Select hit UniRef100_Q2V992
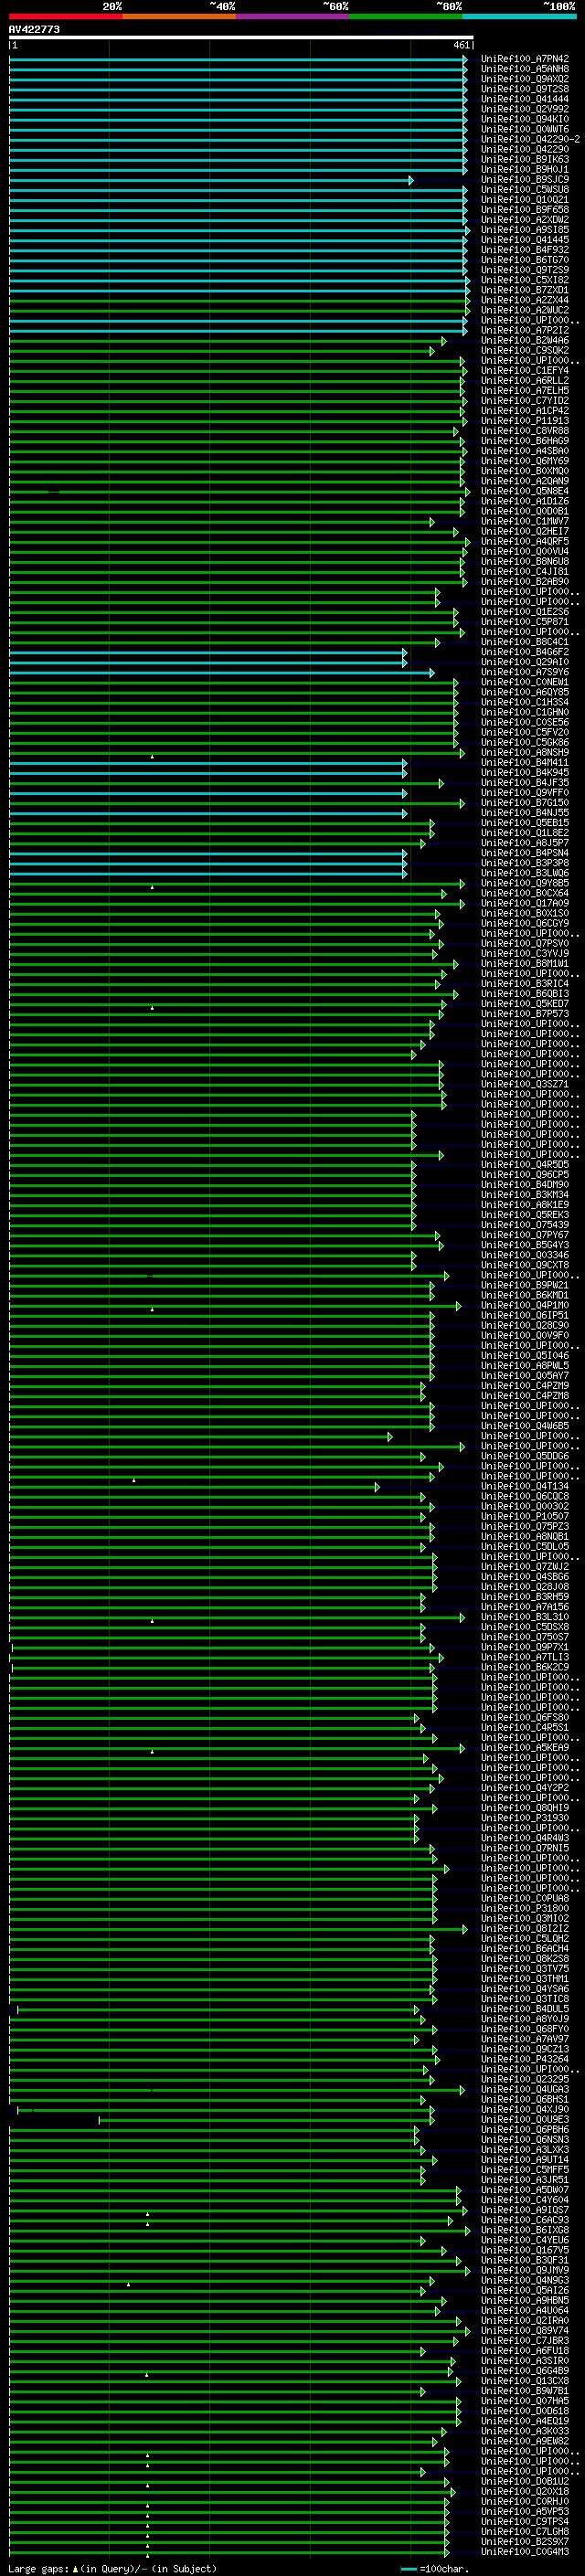585x2576 pixels. pyautogui.click(x=524, y=109)
